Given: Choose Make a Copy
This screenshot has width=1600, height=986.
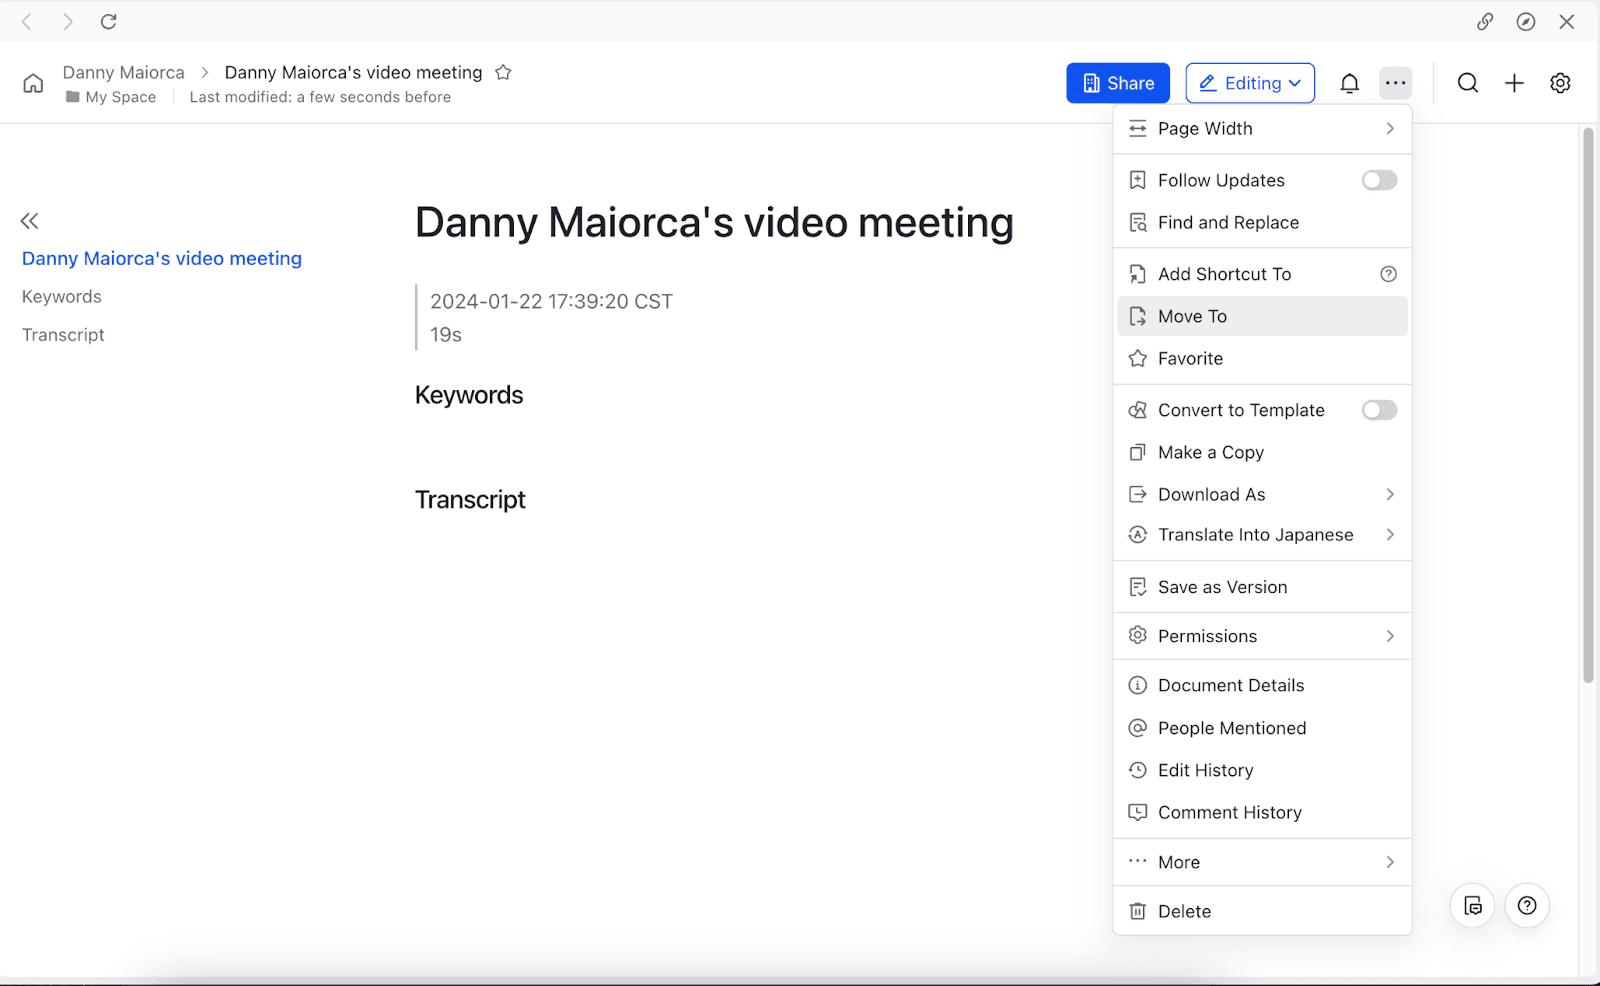Looking at the screenshot, I should point(1262,452).
